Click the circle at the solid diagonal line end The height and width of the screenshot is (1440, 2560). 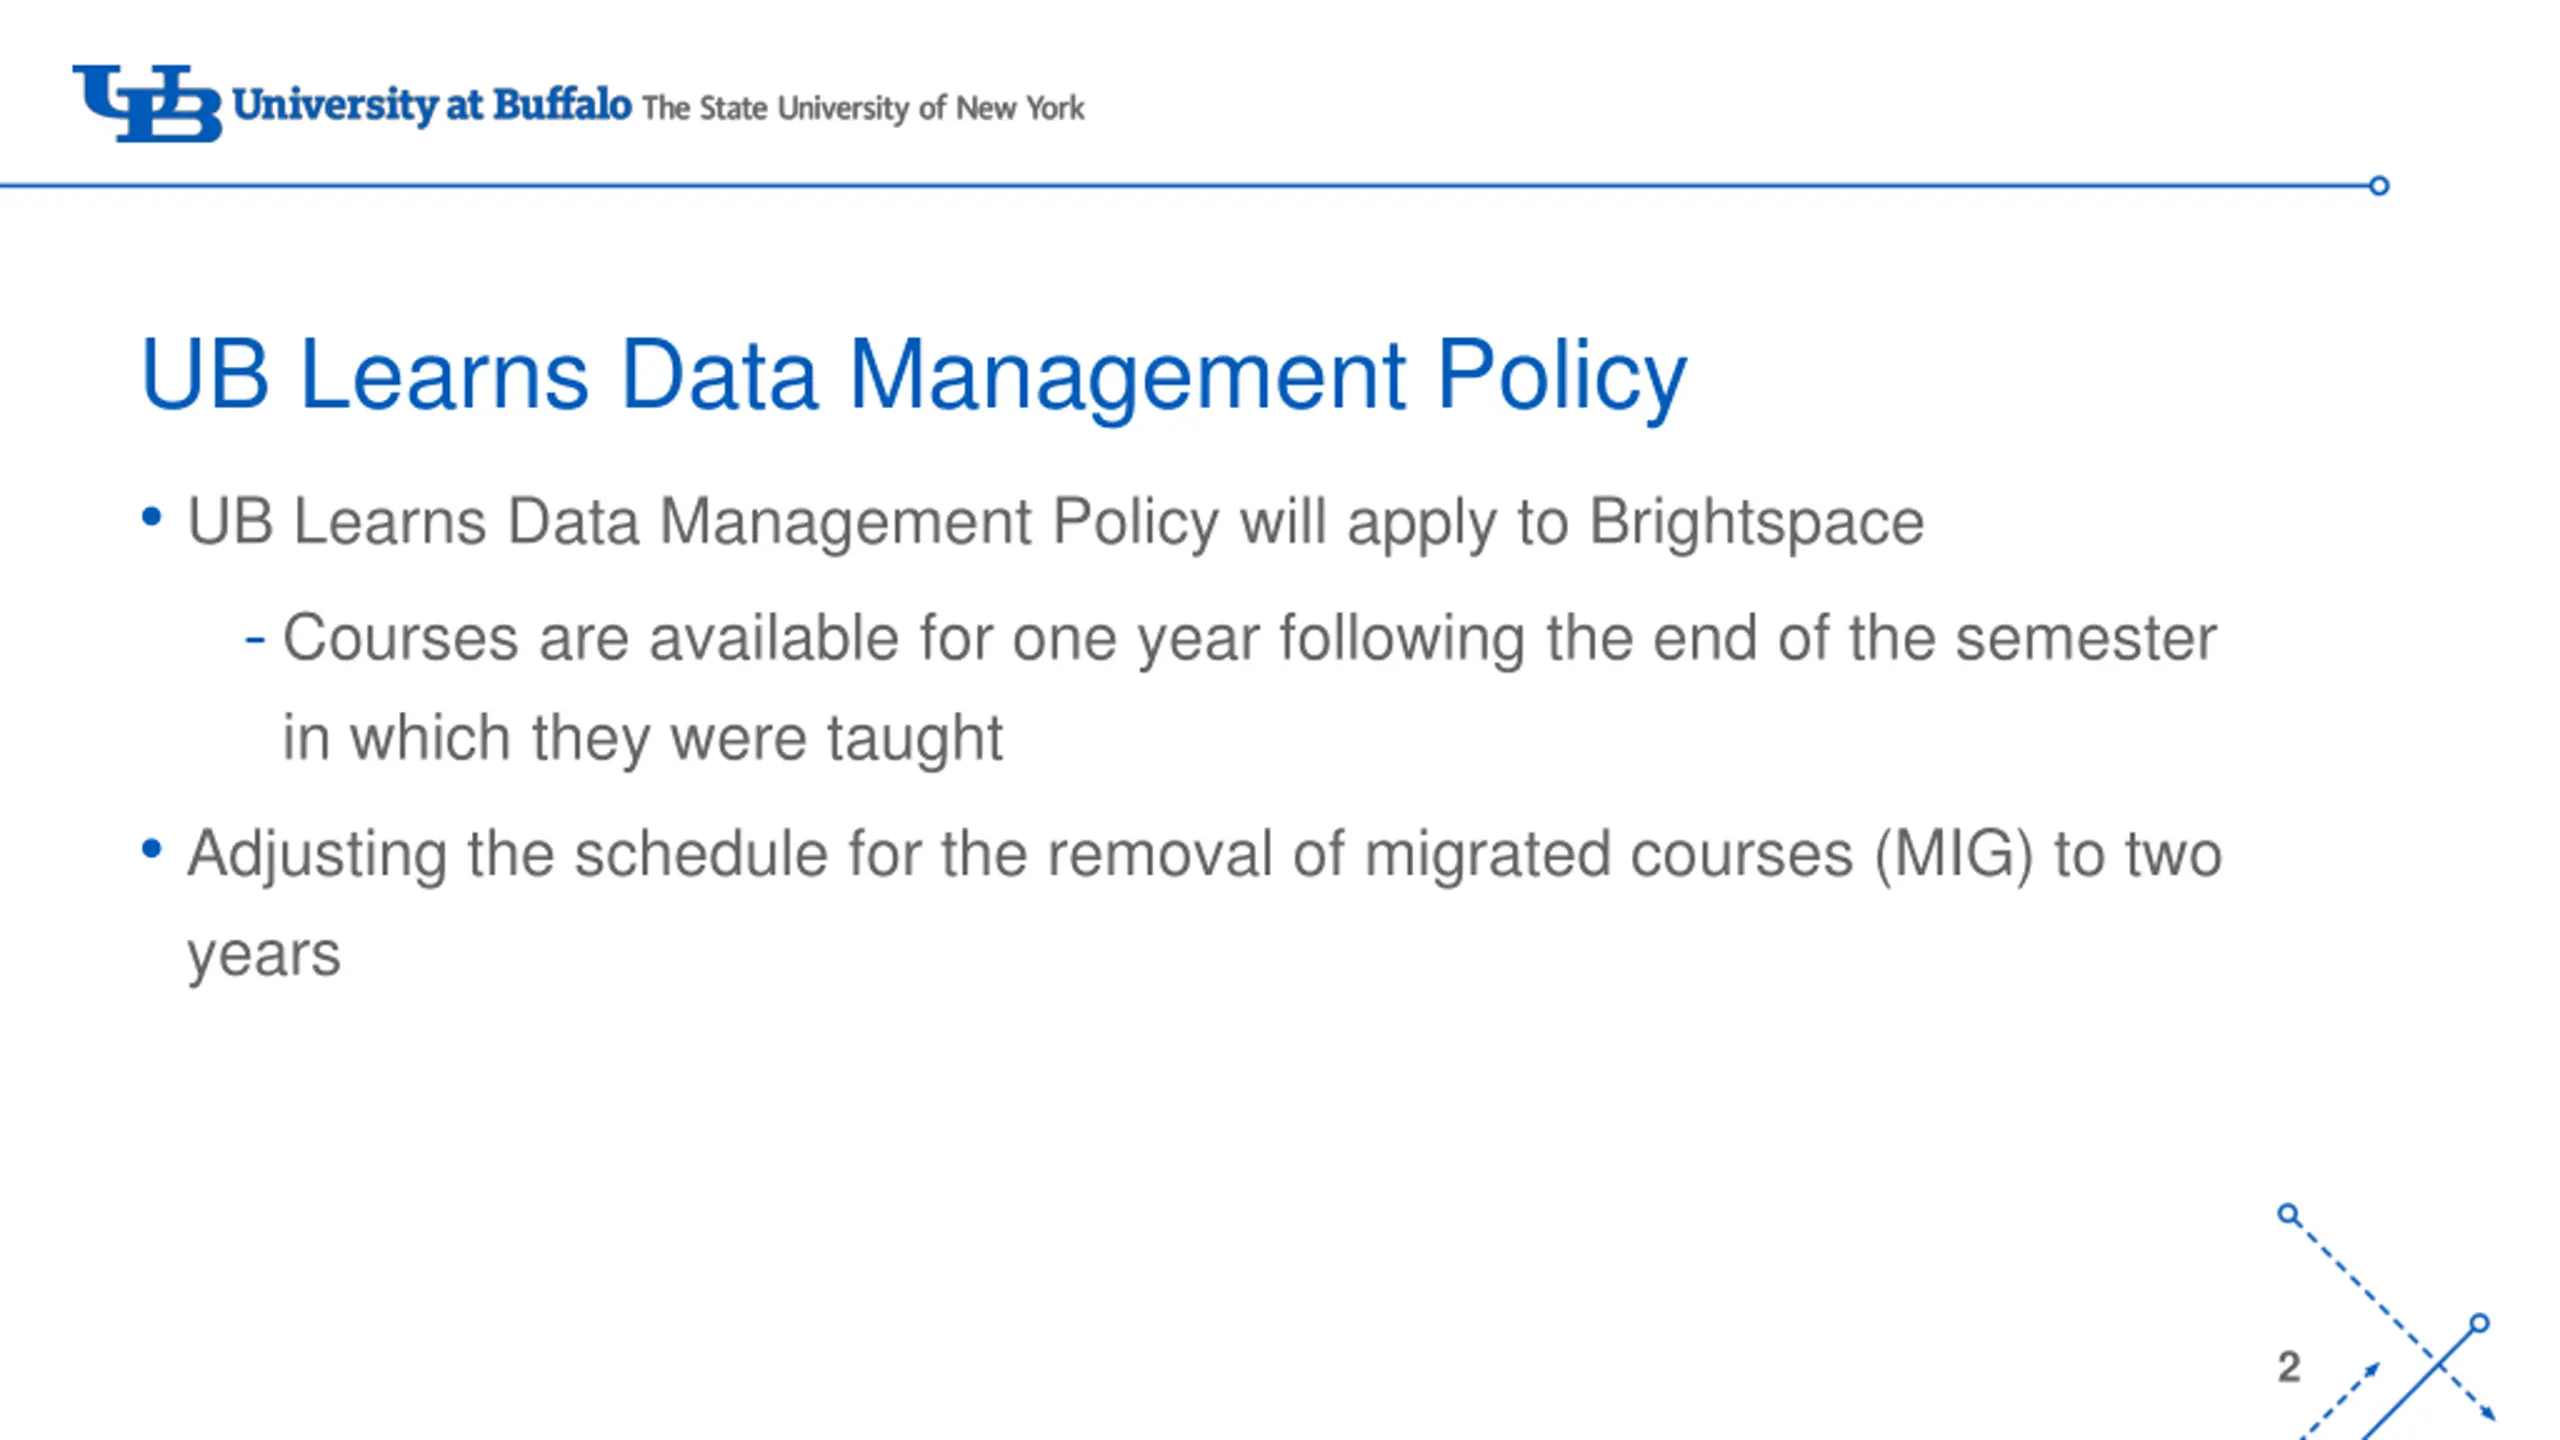(2479, 1324)
